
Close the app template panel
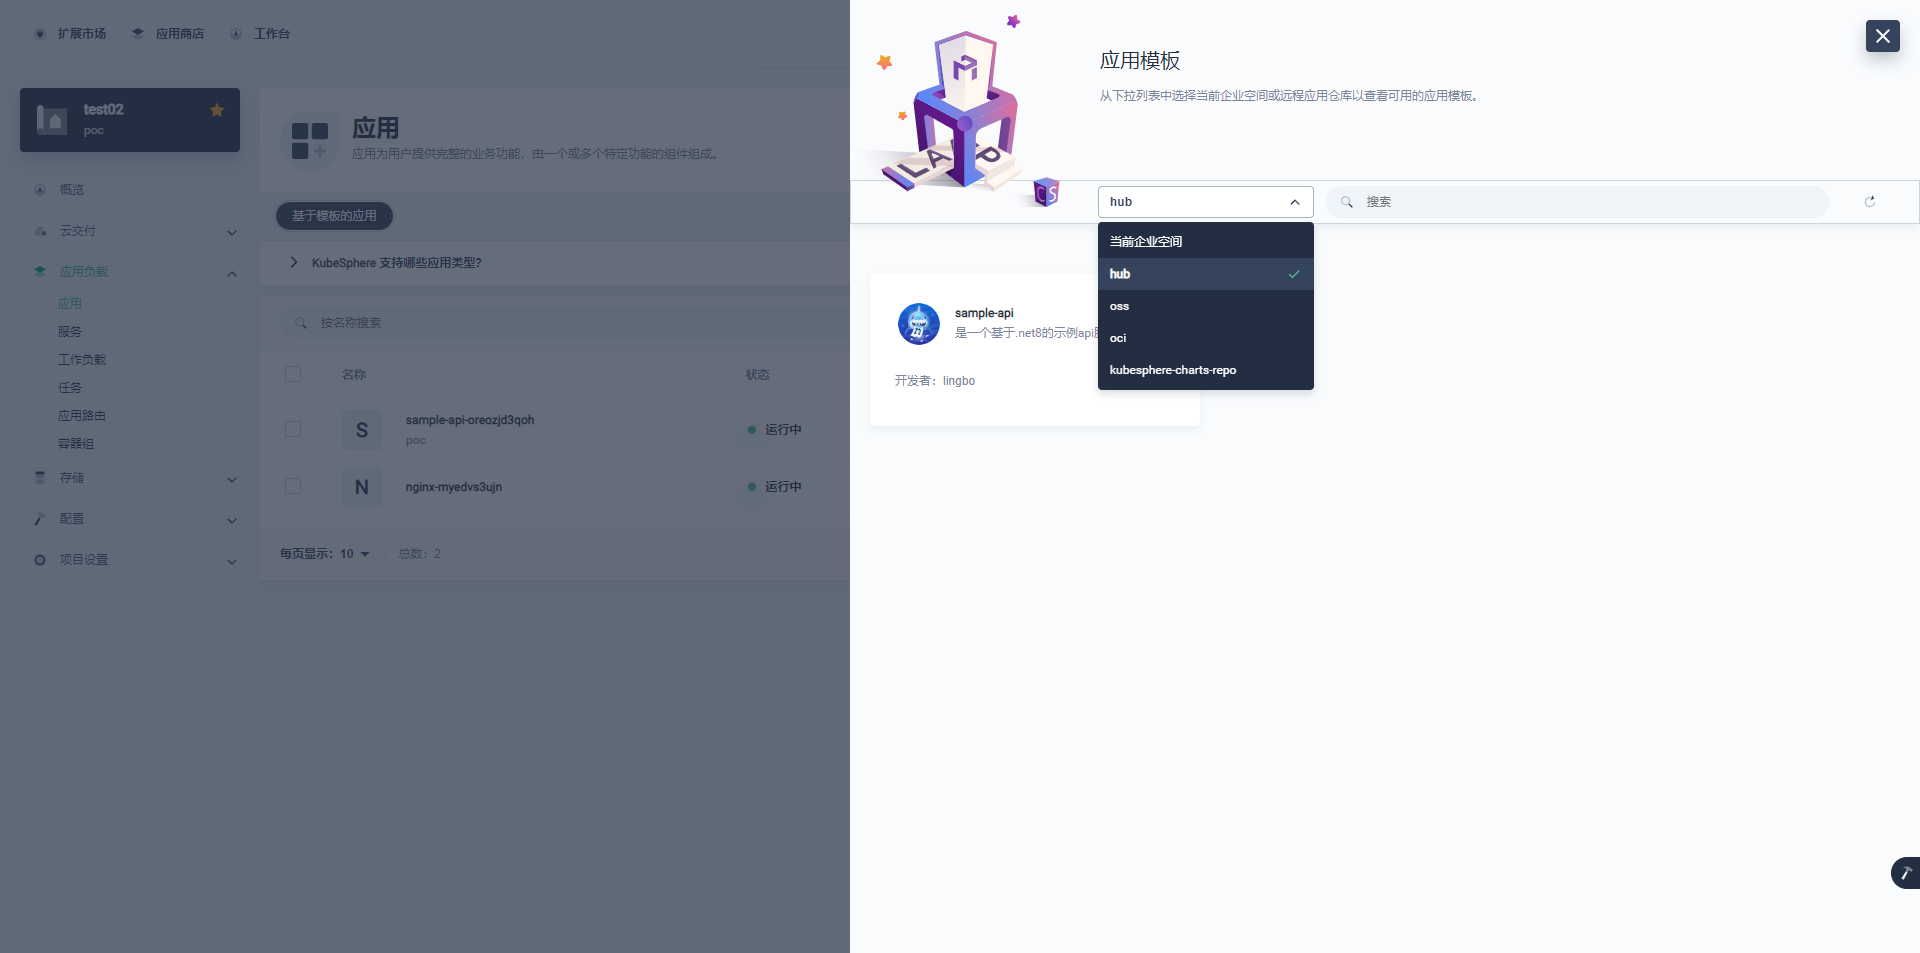tap(1882, 36)
